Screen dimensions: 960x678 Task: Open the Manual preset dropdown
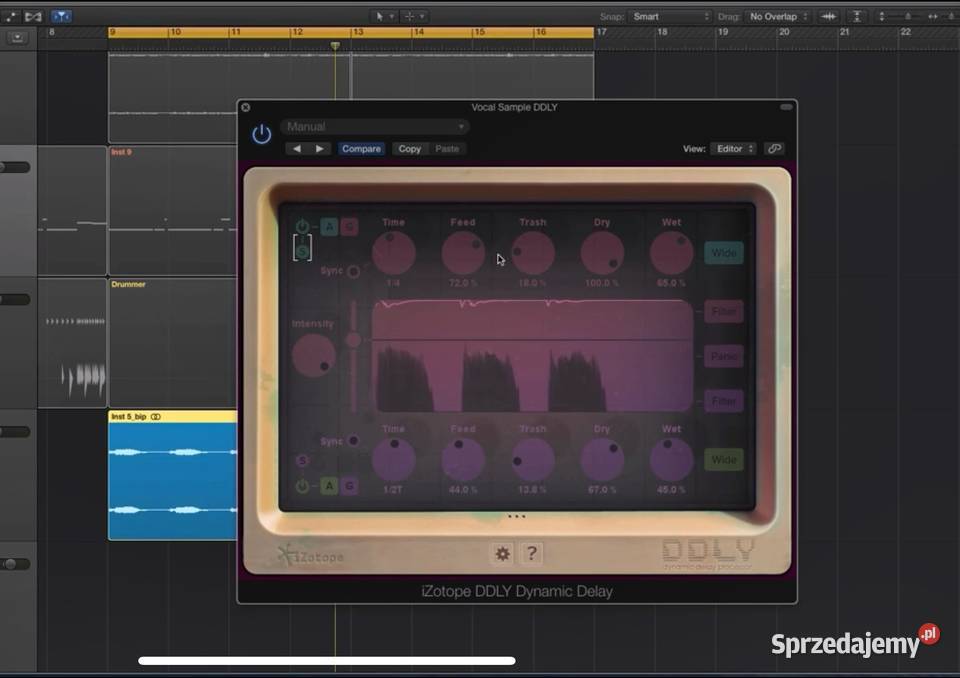pos(375,126)
